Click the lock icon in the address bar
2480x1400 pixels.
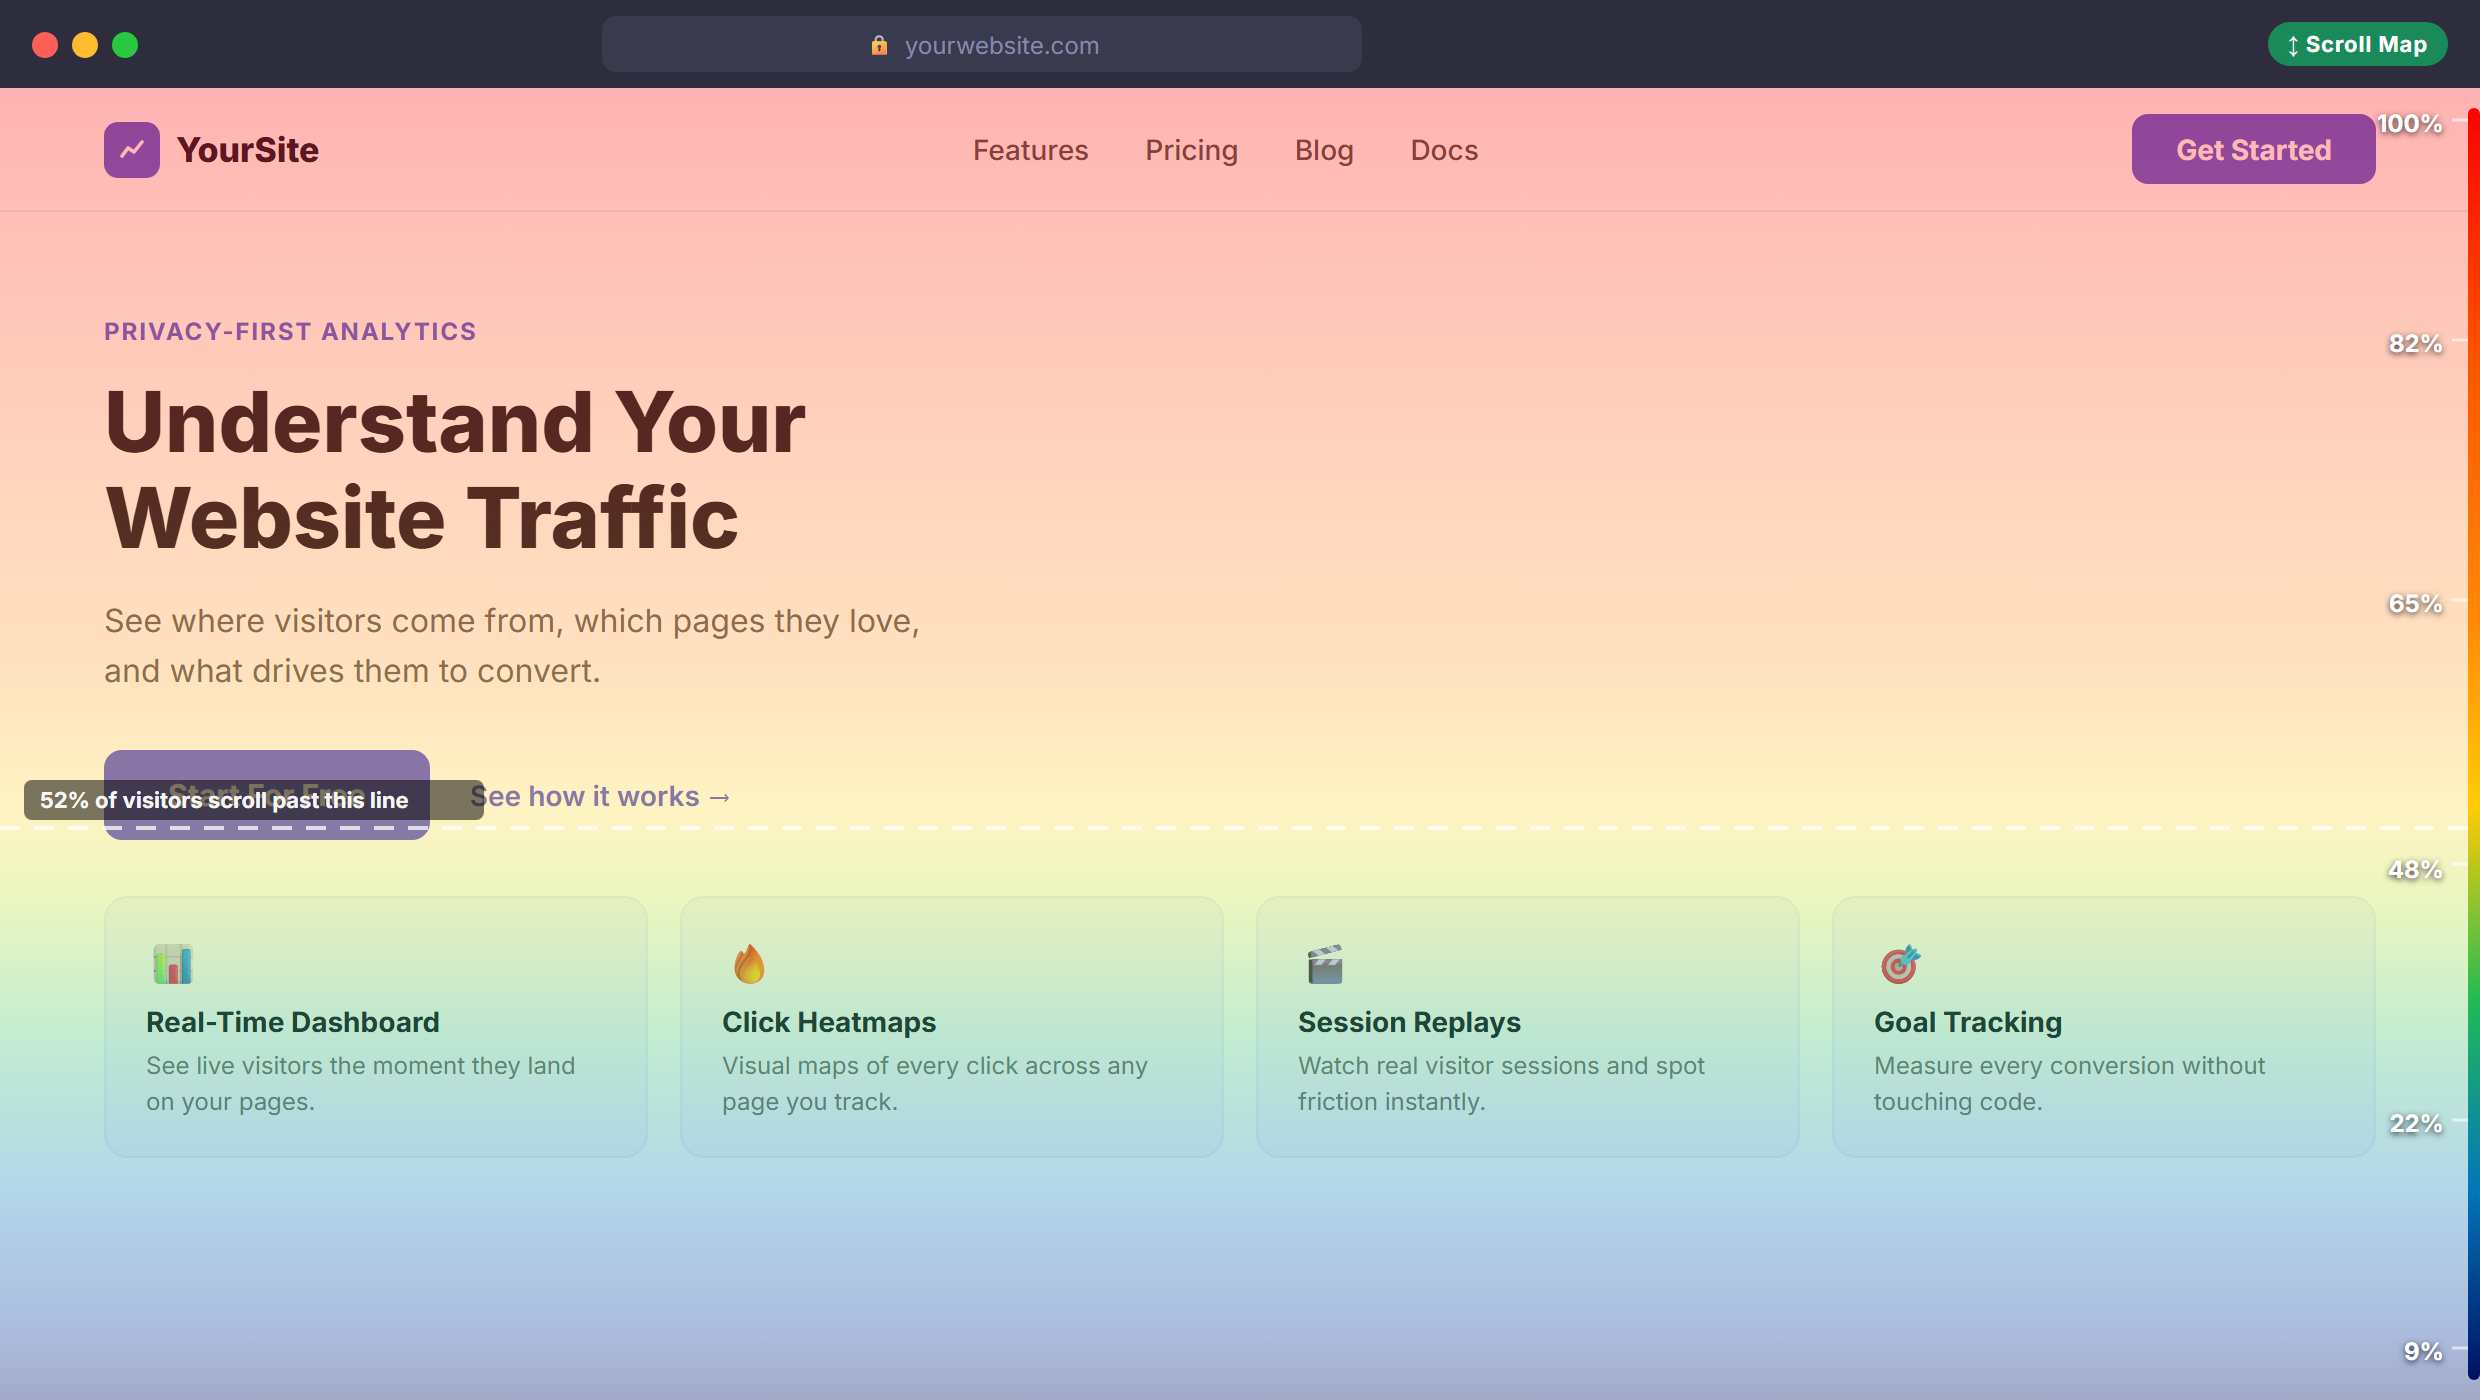(x=879, y=45)
